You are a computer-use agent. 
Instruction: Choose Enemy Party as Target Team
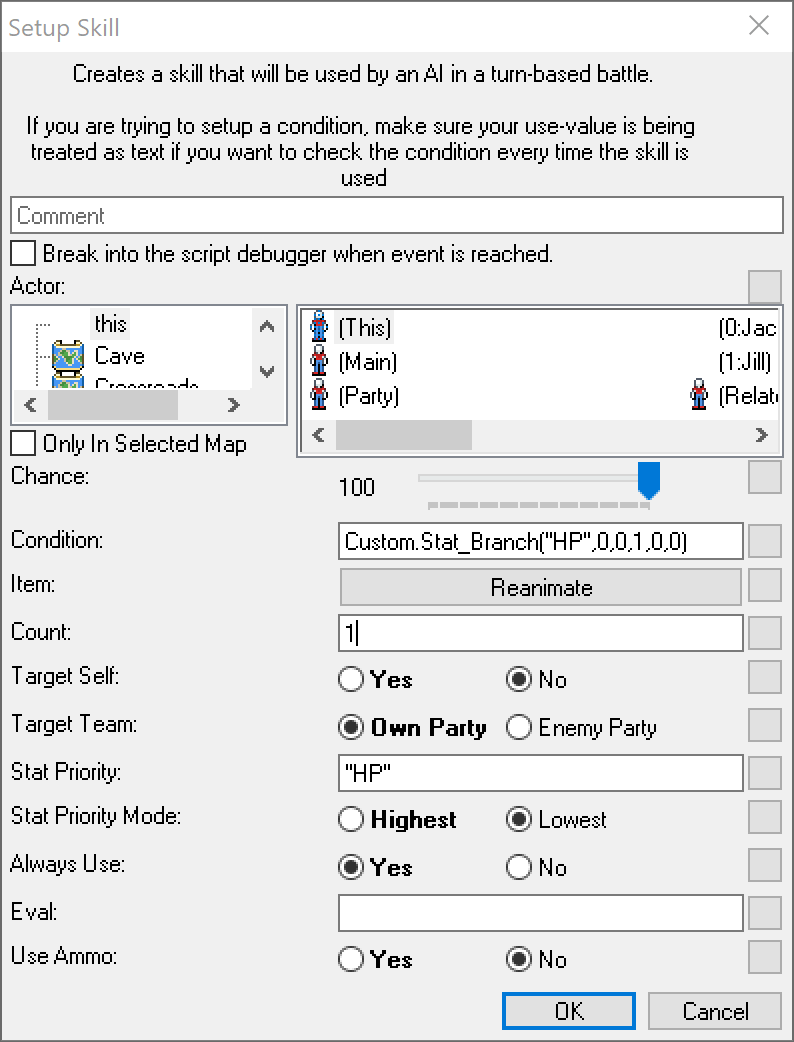(x=519, y=728)
